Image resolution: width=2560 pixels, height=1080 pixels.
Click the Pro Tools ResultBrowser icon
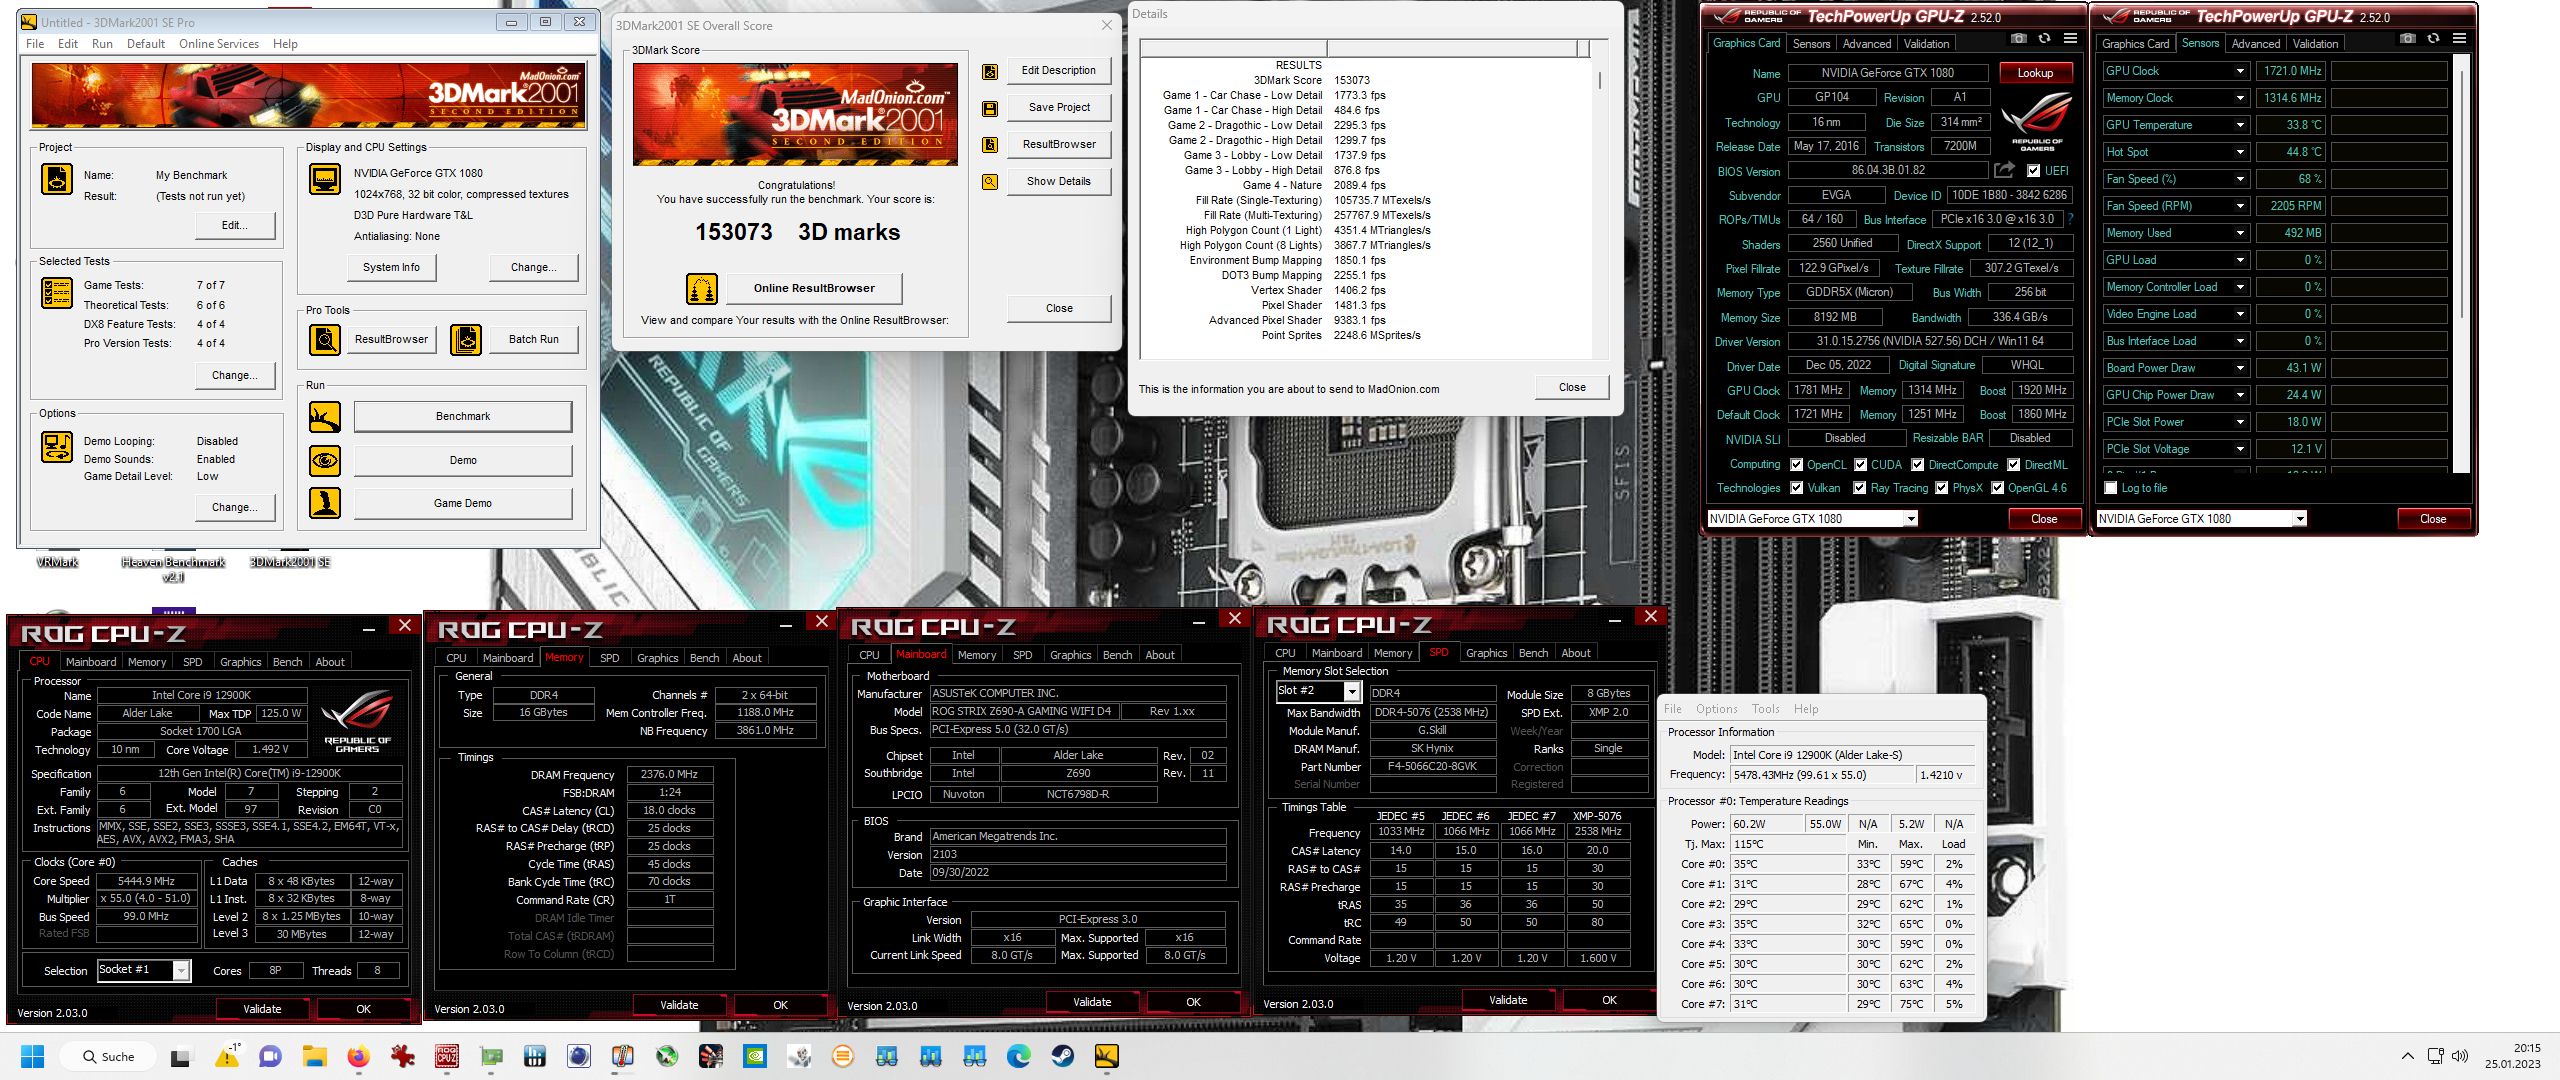pyautogui.click(x=325, y=340)
